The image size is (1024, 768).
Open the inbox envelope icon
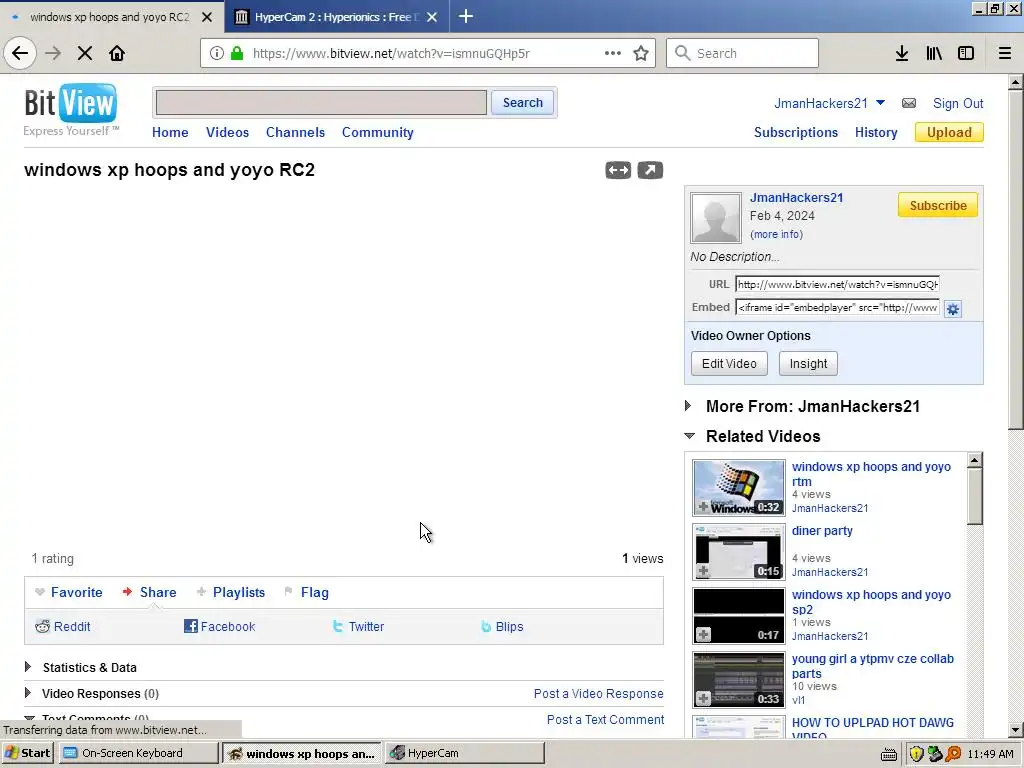(x=909, y=103)
